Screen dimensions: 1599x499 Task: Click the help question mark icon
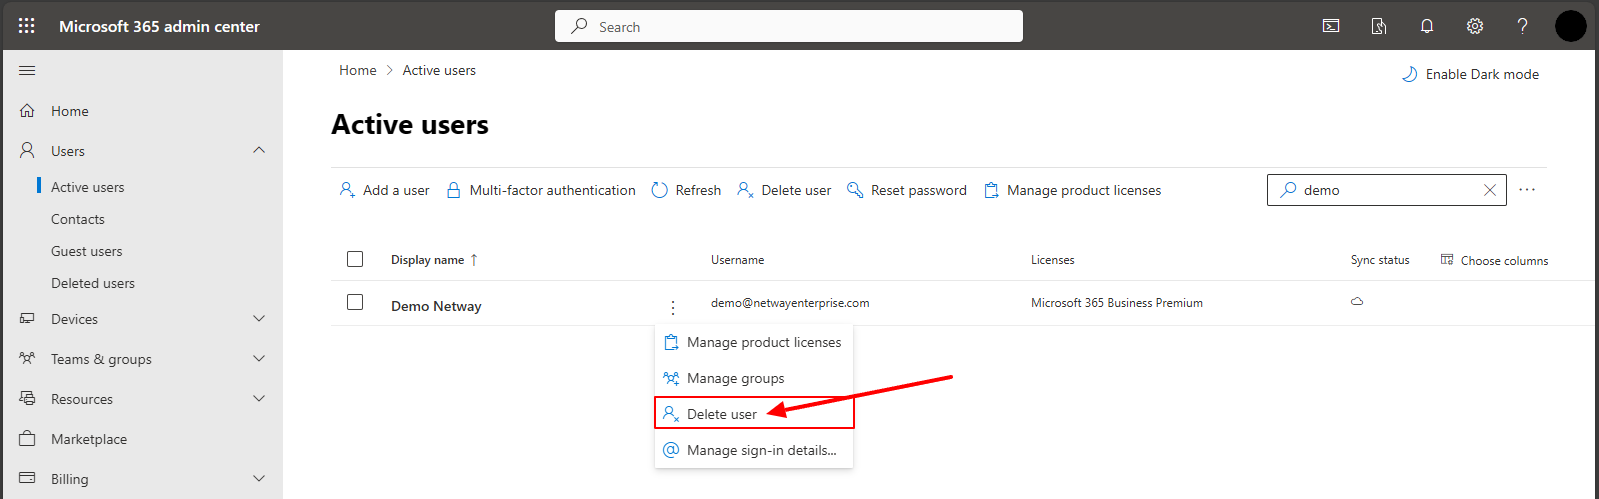1522,26
